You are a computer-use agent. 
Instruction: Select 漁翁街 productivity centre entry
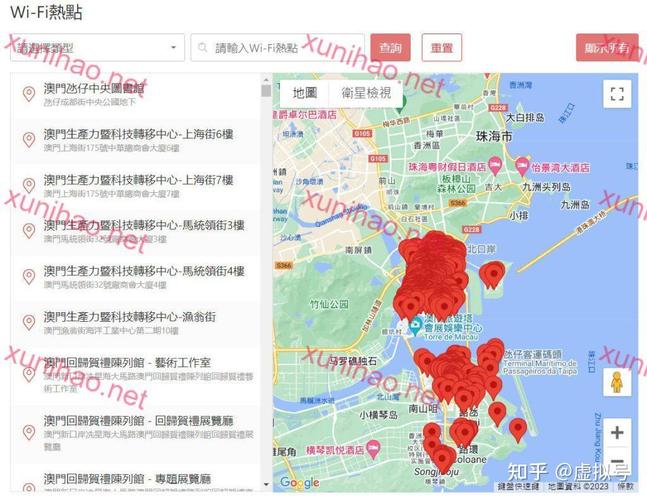click(136, 323)
